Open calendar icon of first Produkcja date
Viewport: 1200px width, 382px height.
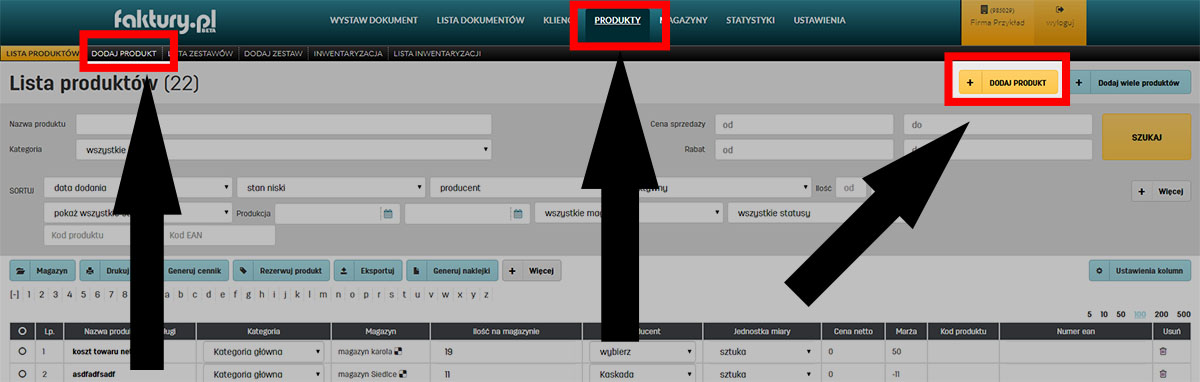(x=387, y=213)
